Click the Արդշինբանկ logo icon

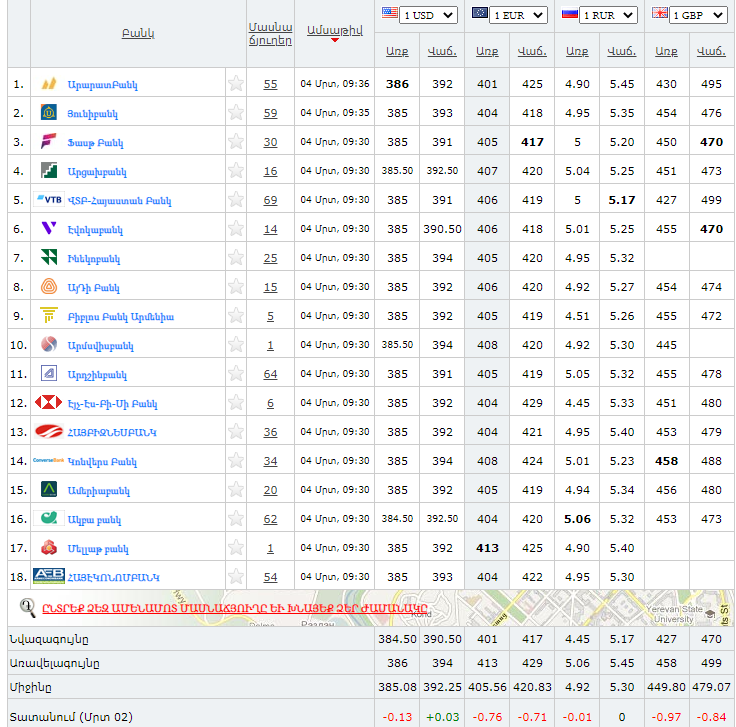click(49, 373)
